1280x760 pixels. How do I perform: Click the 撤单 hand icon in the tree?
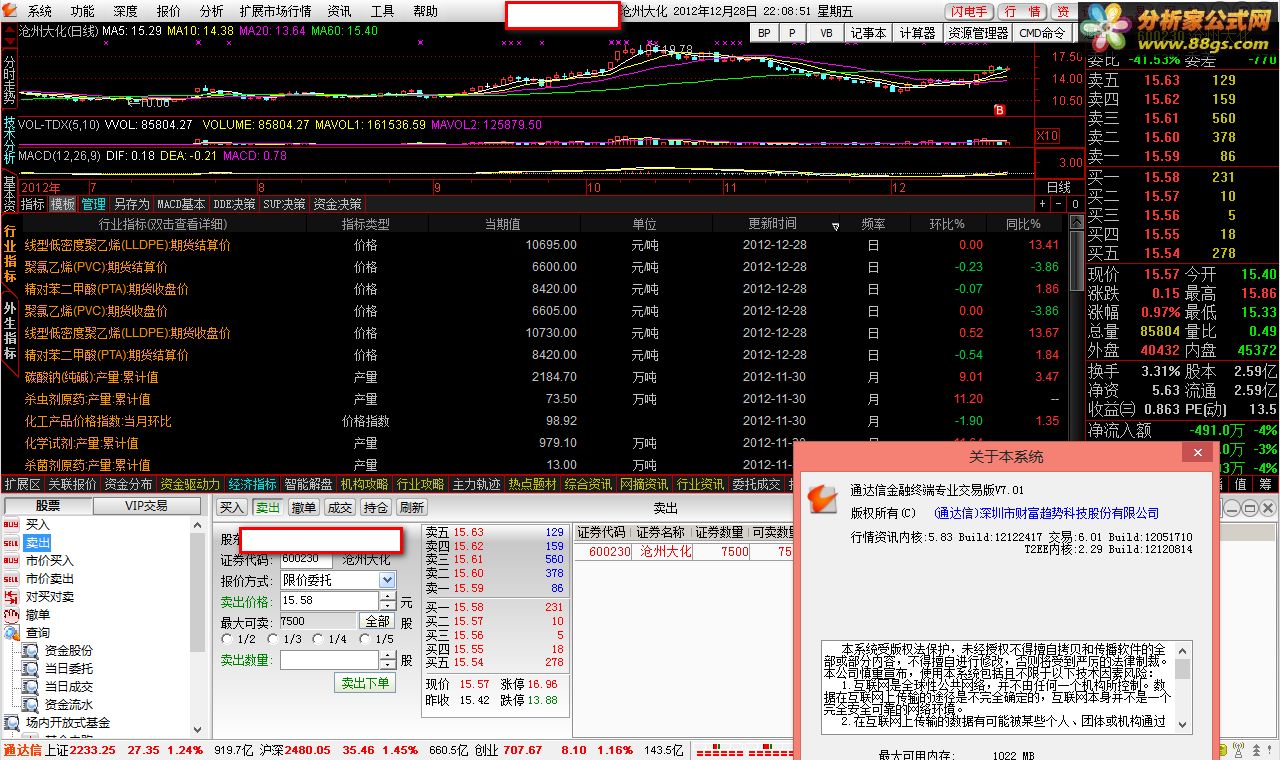tap(11, 614)
